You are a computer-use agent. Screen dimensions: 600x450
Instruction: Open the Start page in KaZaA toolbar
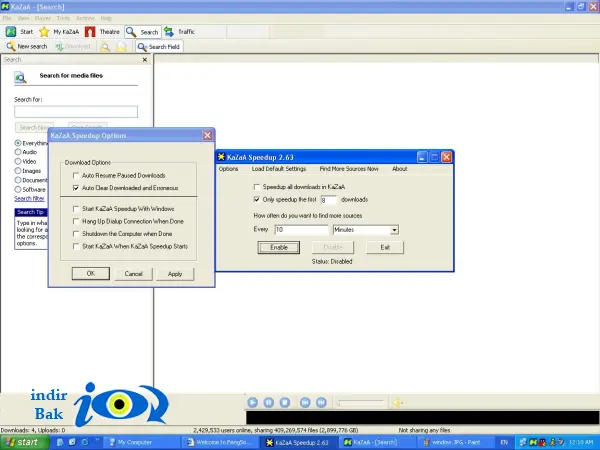(x=19, y=32)
